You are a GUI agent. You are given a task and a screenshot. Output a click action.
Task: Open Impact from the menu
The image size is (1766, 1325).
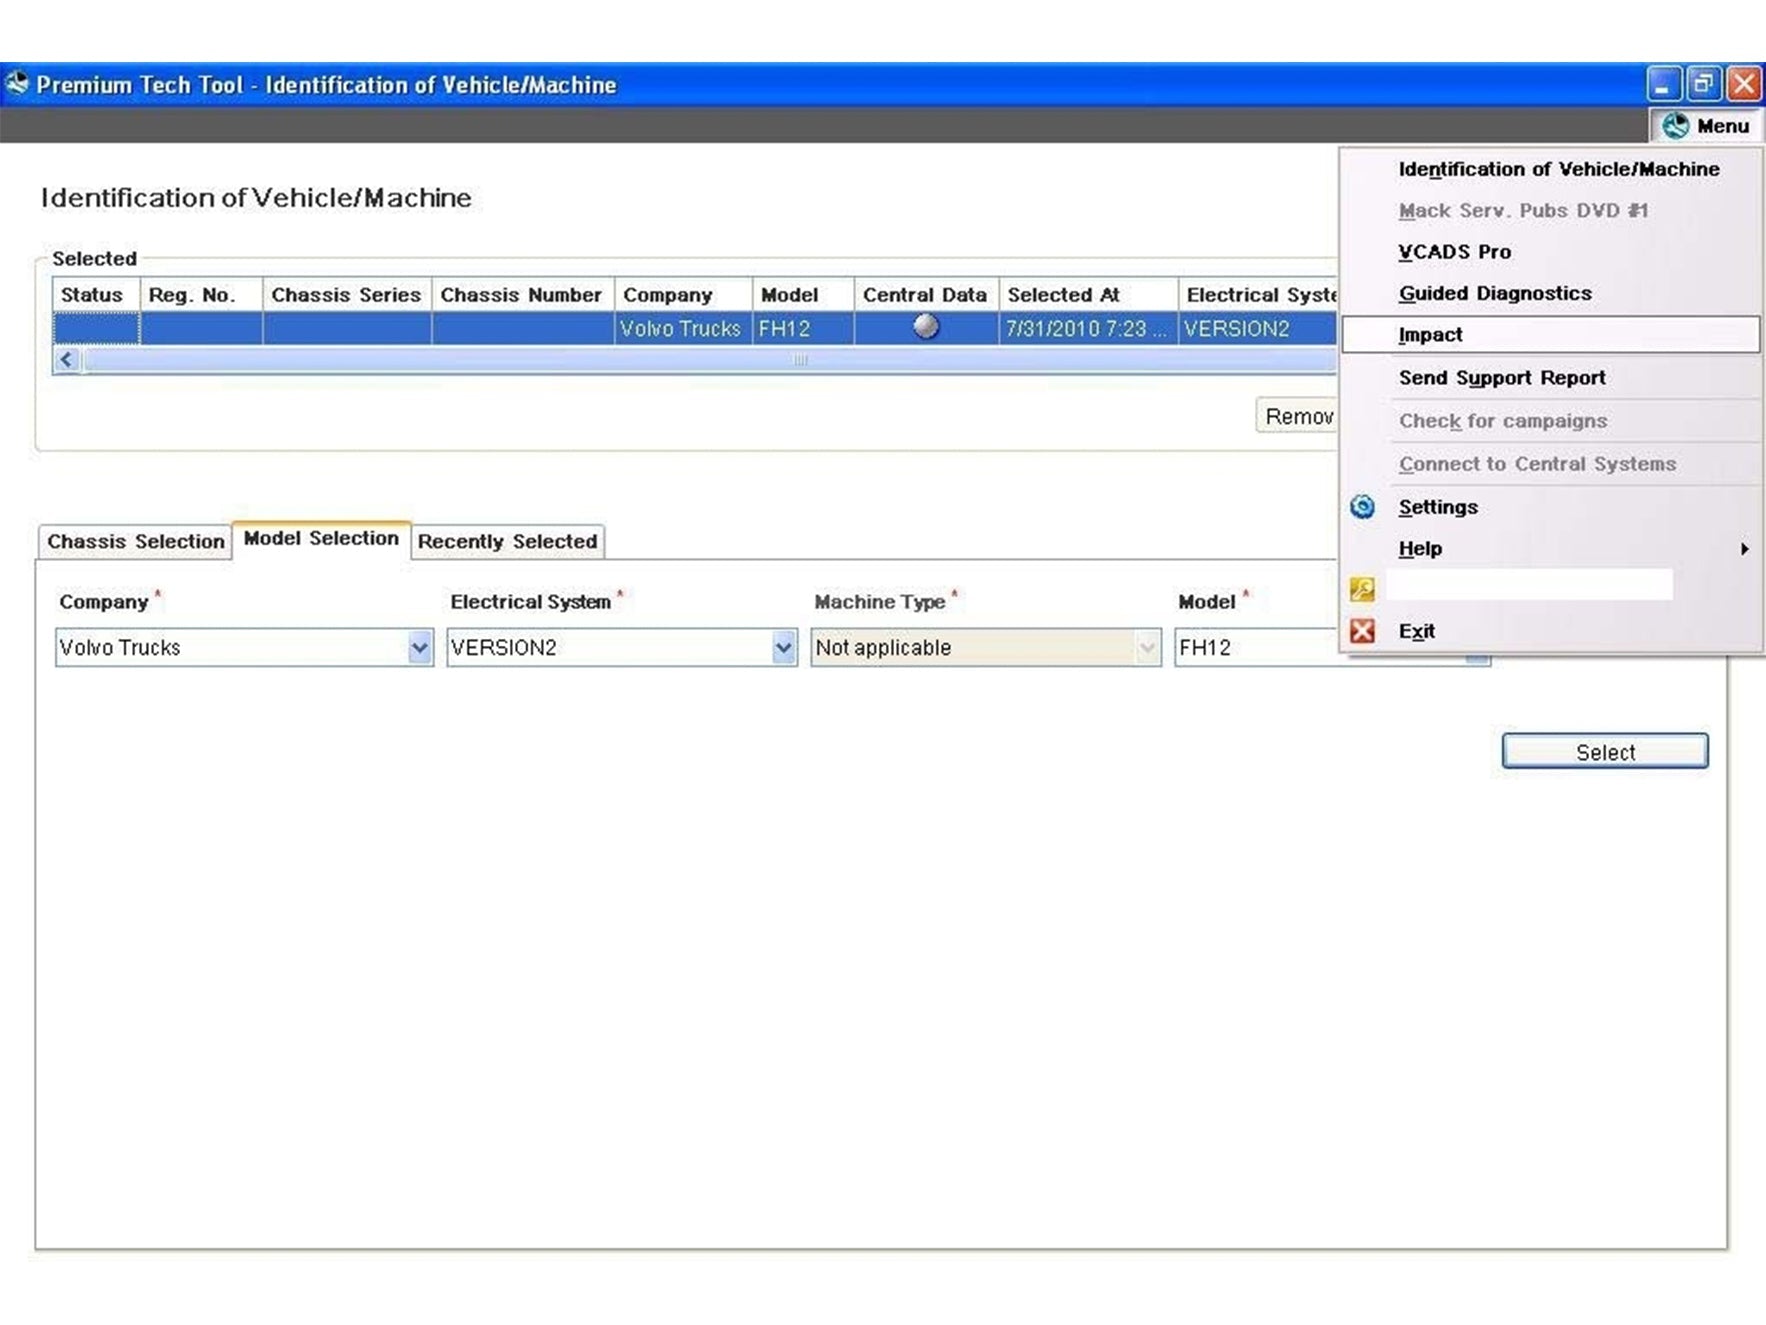coord(1430,335)
